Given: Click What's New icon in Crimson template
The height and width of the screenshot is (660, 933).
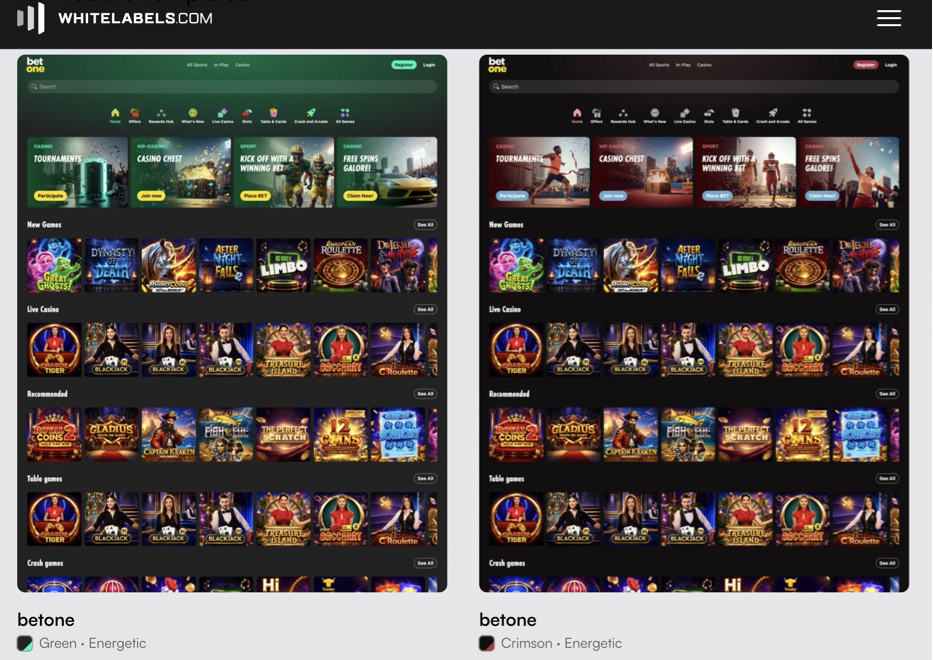Looking at the screenshot, I should 655,113.
